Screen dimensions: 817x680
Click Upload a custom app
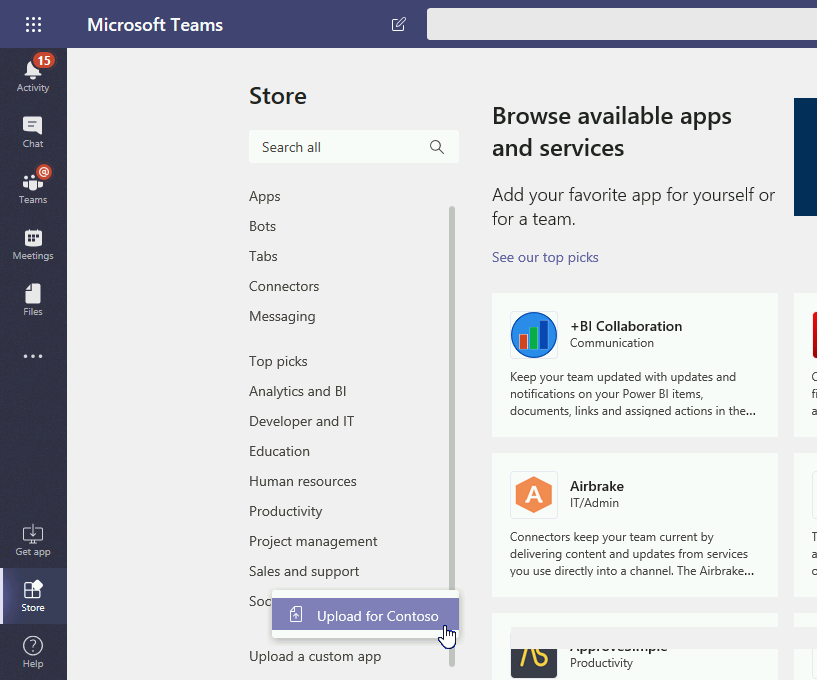315,657
